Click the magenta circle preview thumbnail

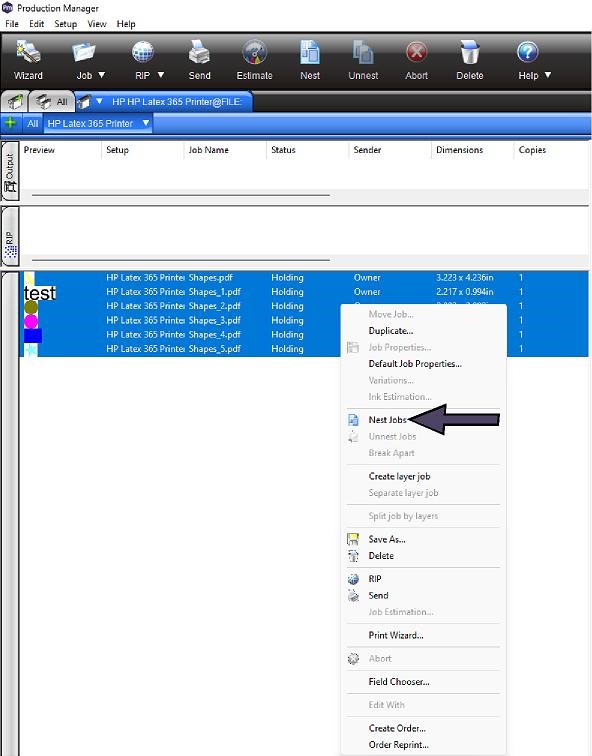click(x=31, y=321)
